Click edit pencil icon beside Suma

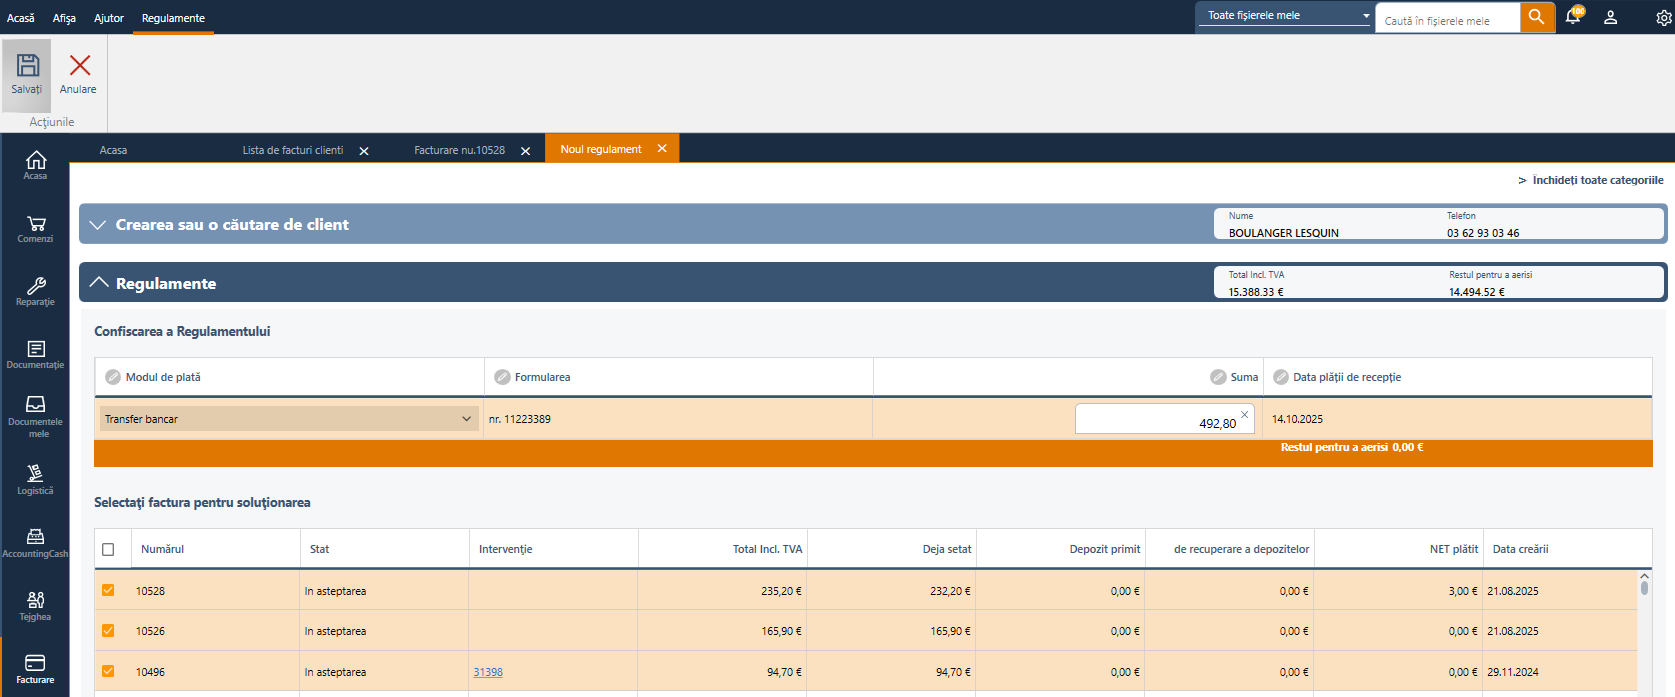click(x=1218, y=377)
